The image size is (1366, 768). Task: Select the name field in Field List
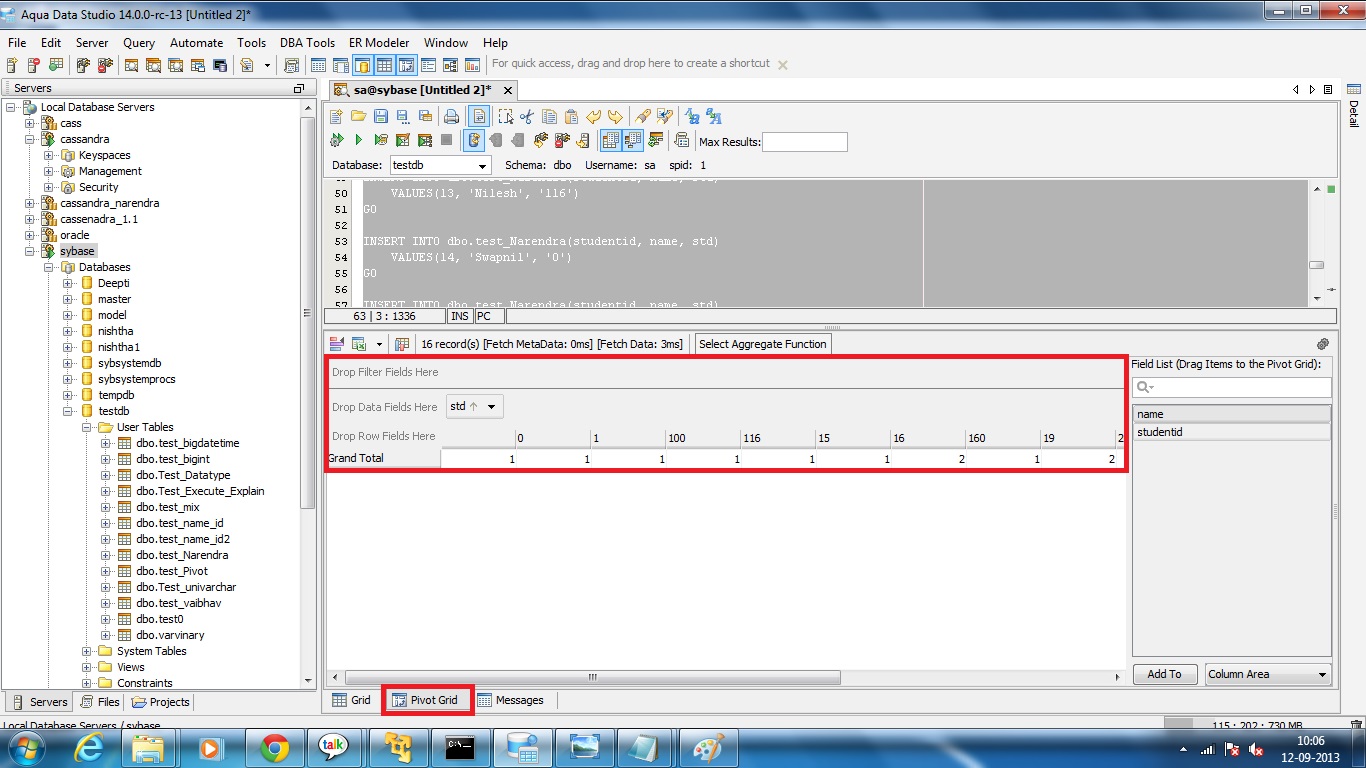1232,414
